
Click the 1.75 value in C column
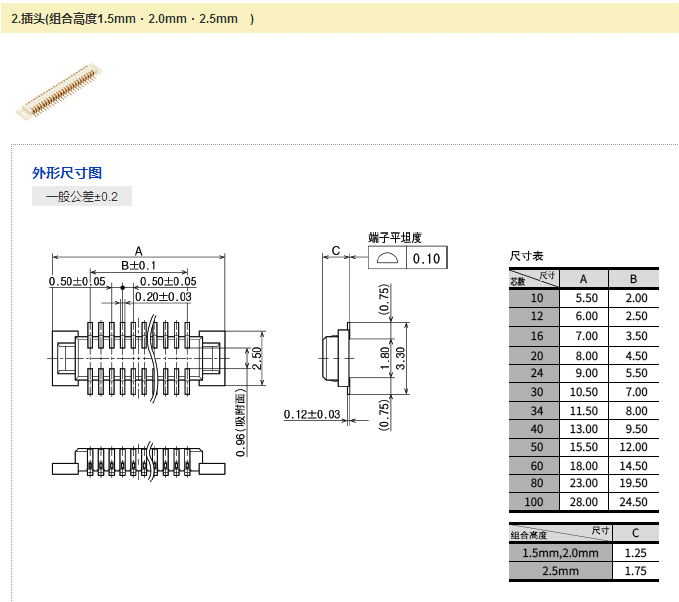[635, 572]
